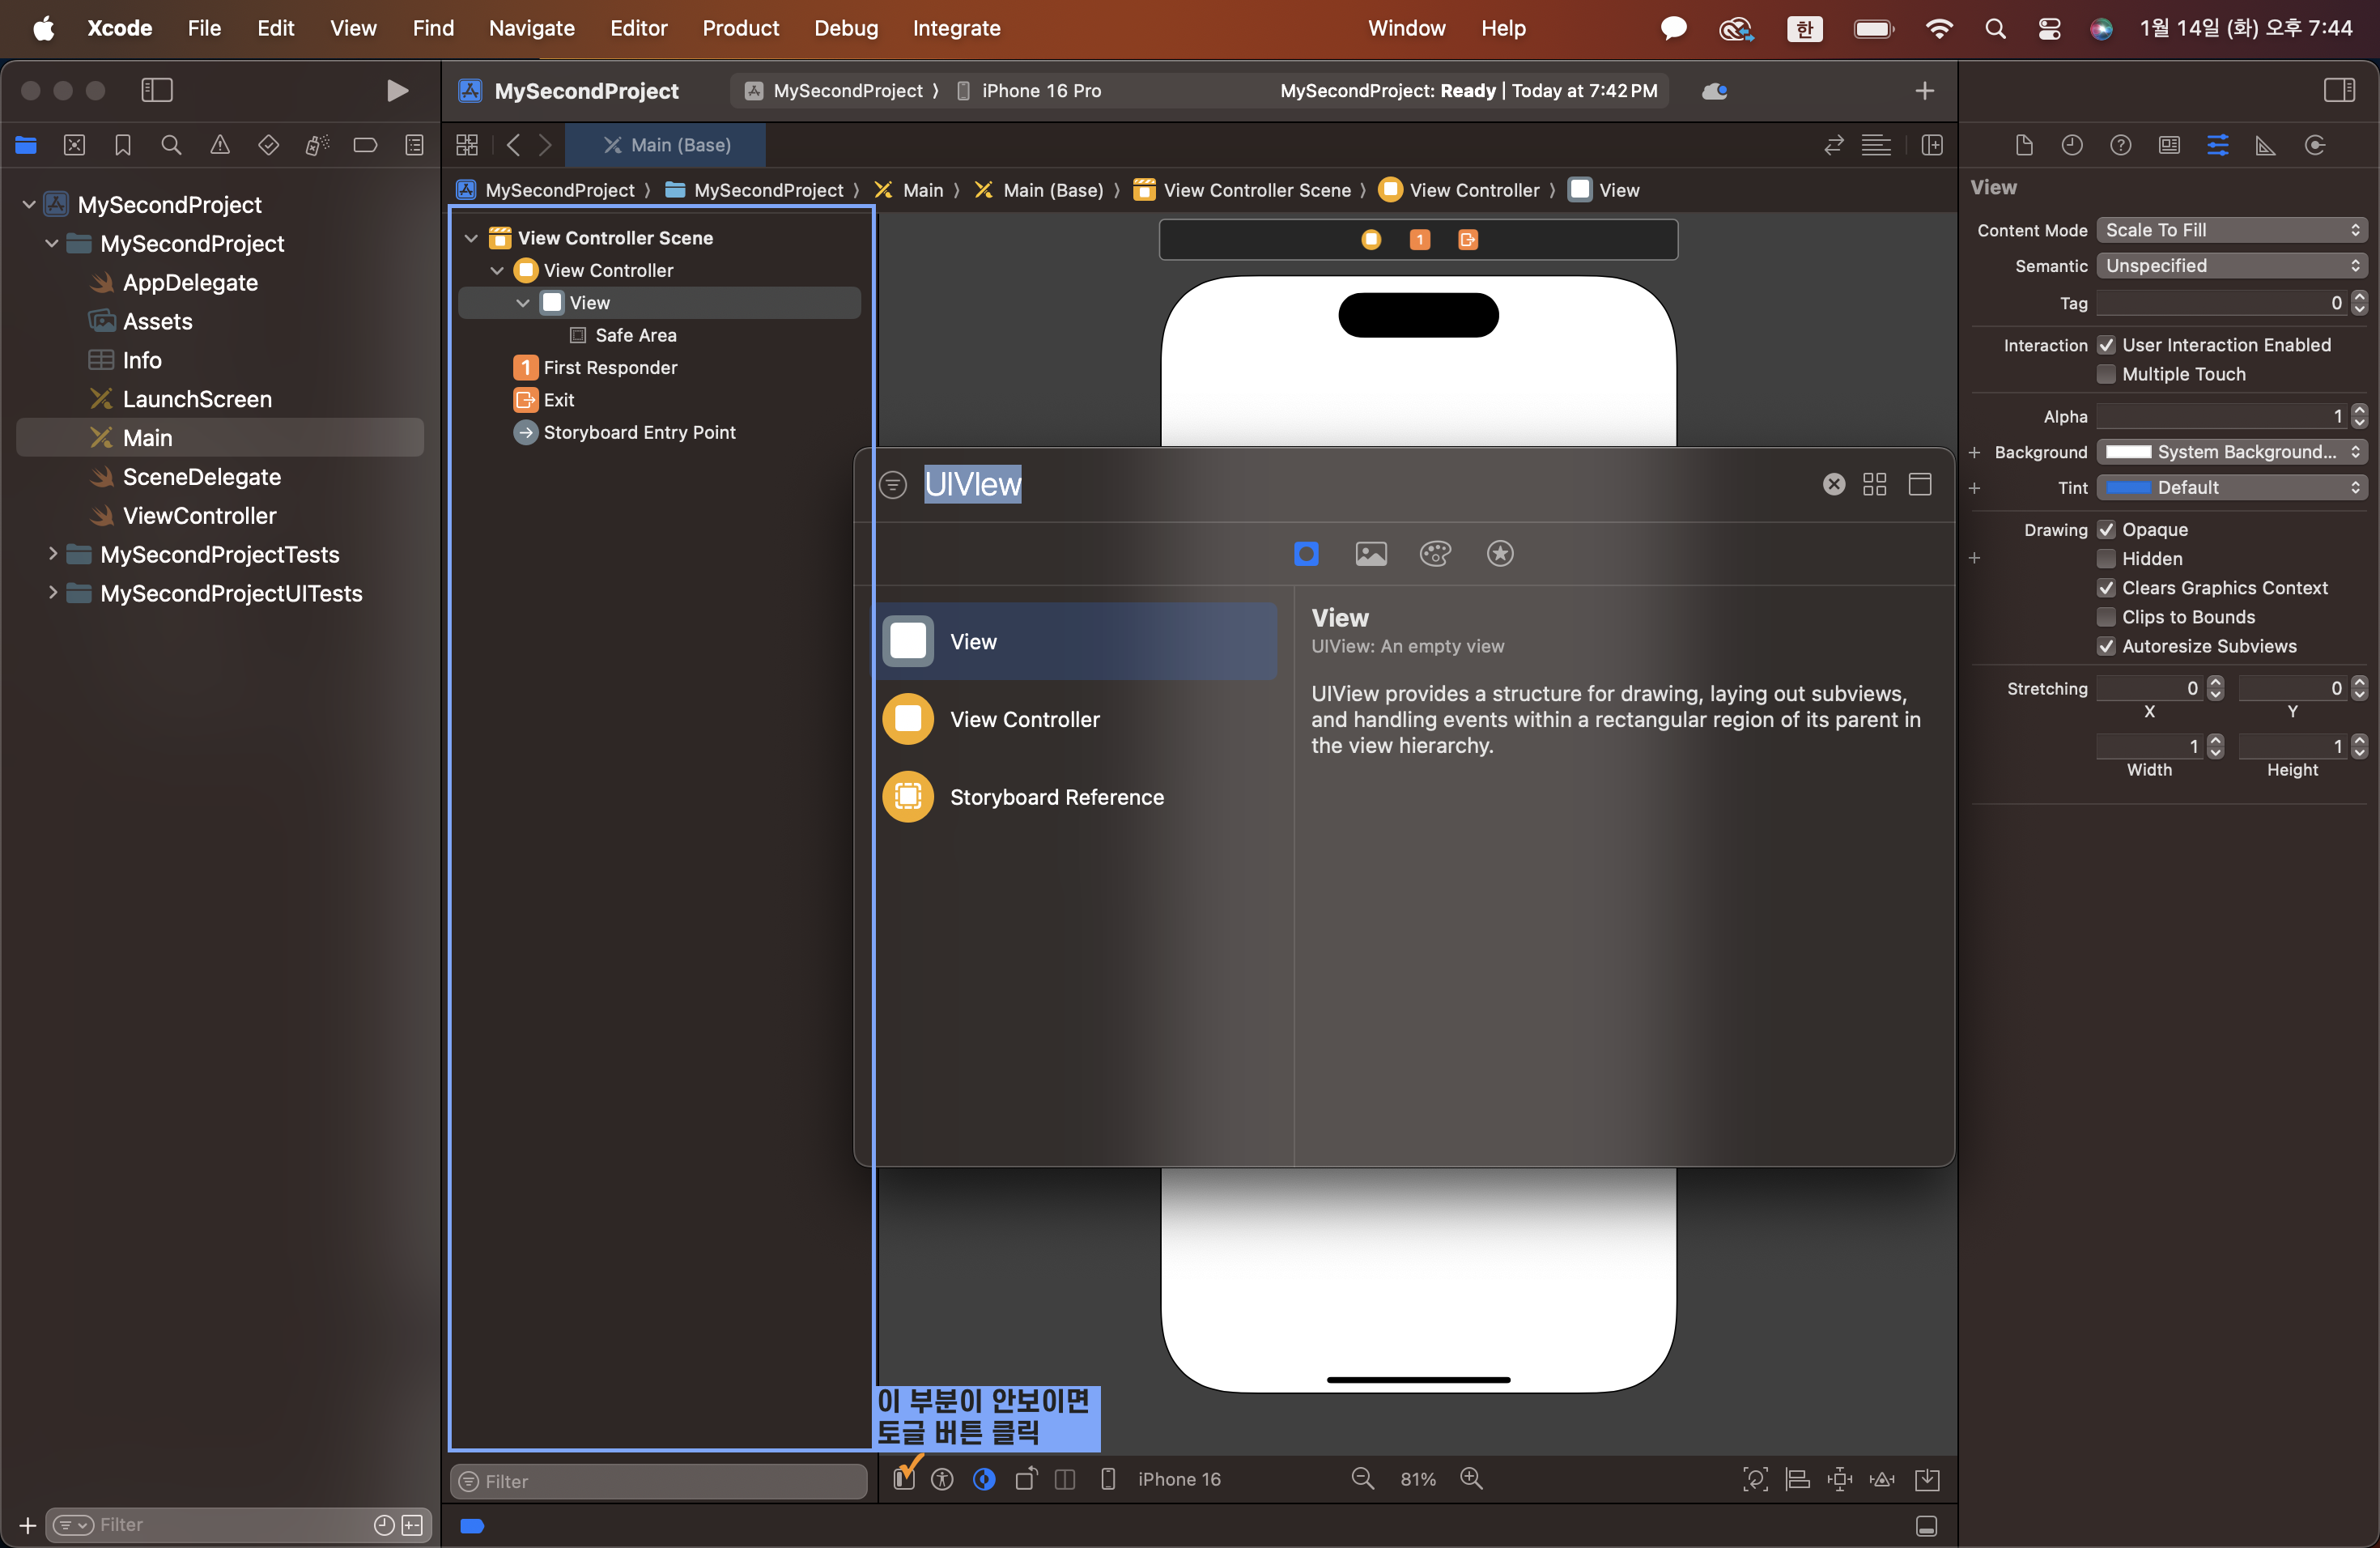Open the Add Editor on right button
Viewport: 2380px width, 1548px height.
1932,145
